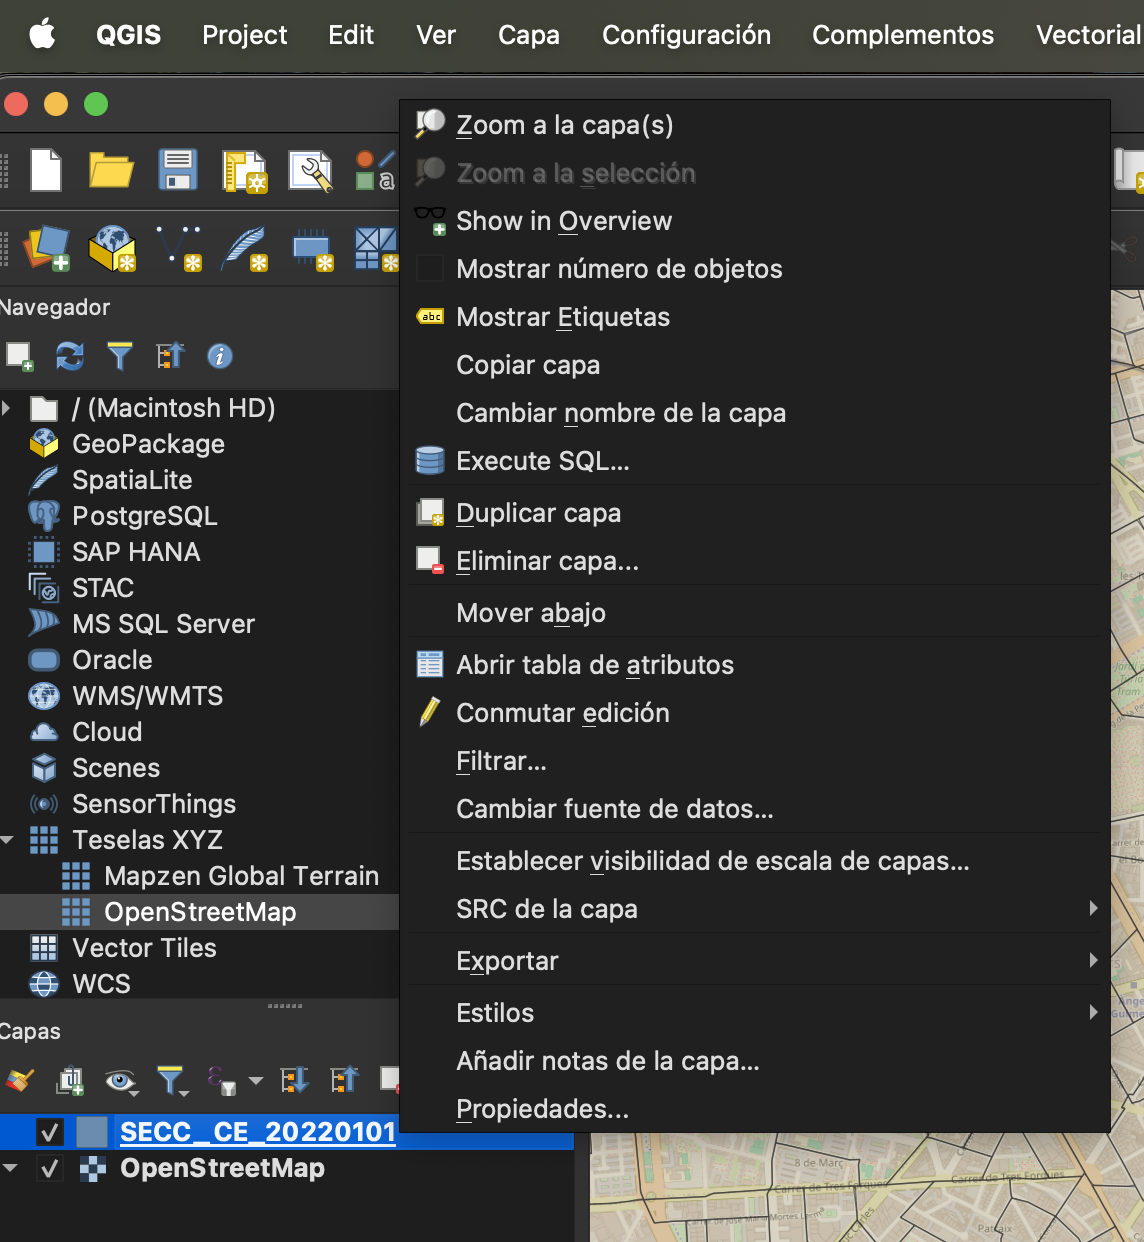Open the Complementos menu
Screen dimensions: 1144x1242
(903, 35)
